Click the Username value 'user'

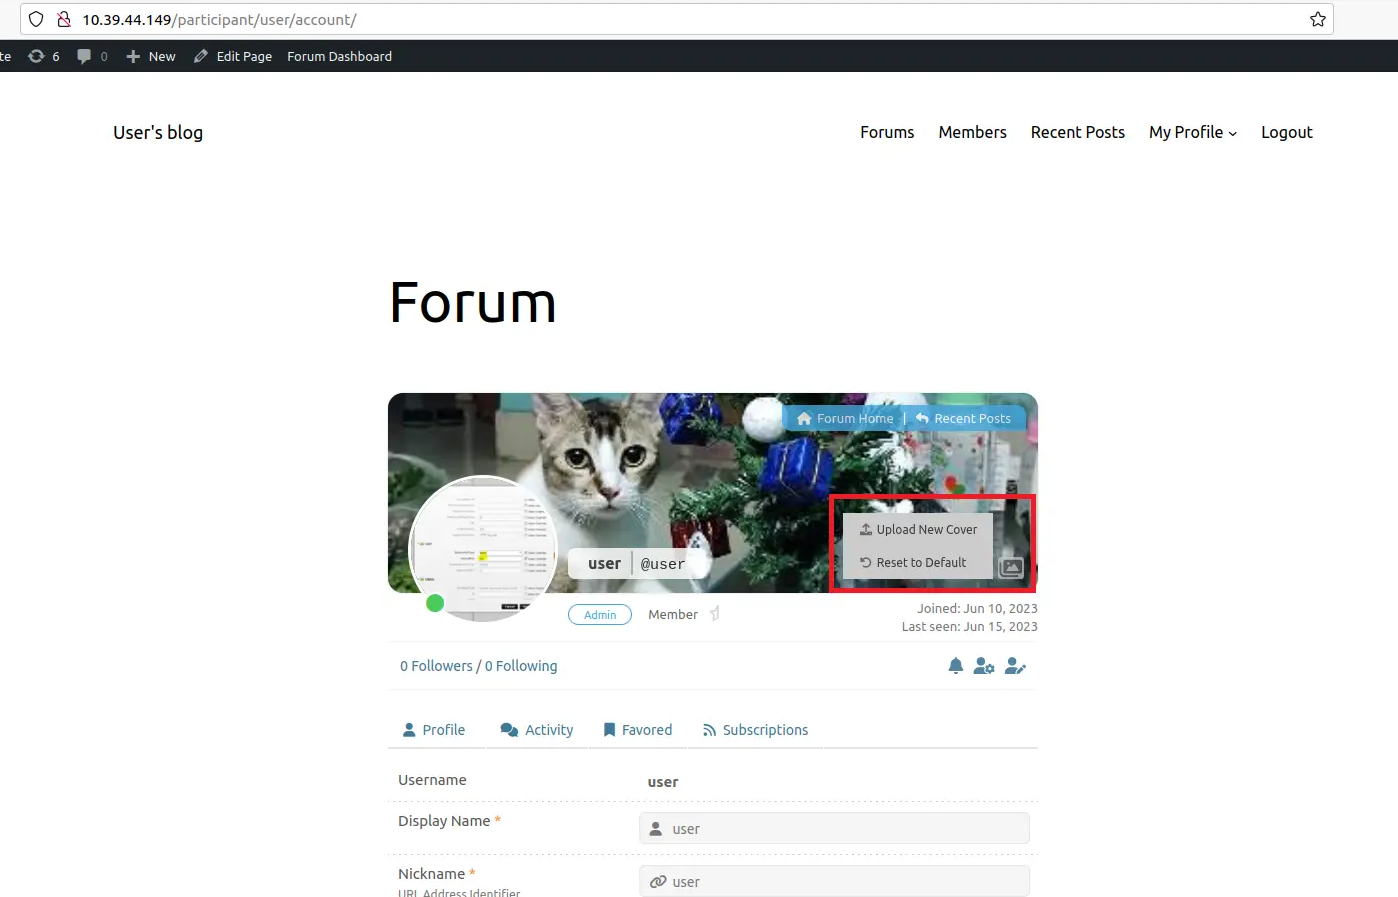(663, 782)
